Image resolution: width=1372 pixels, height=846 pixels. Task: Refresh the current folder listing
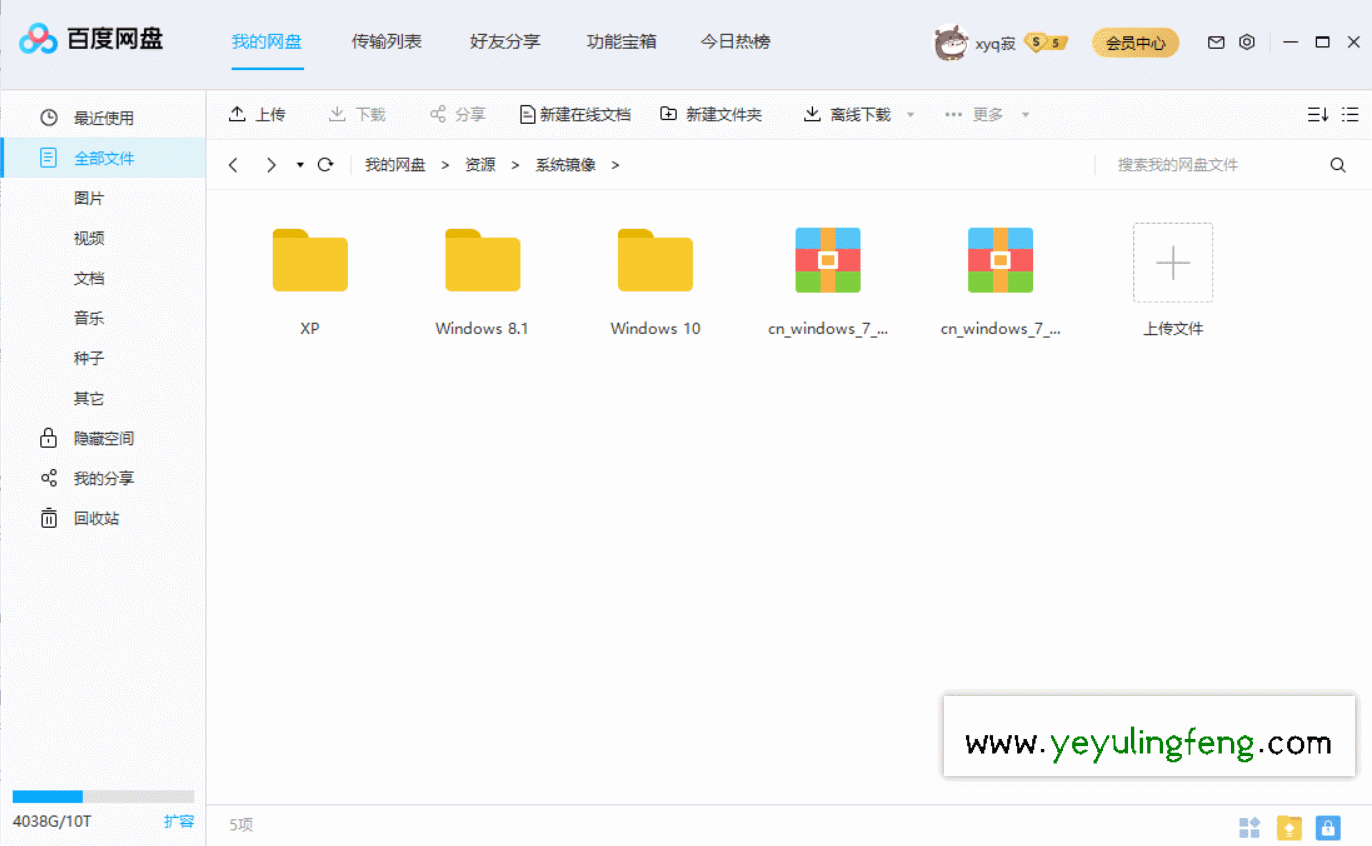325,165
